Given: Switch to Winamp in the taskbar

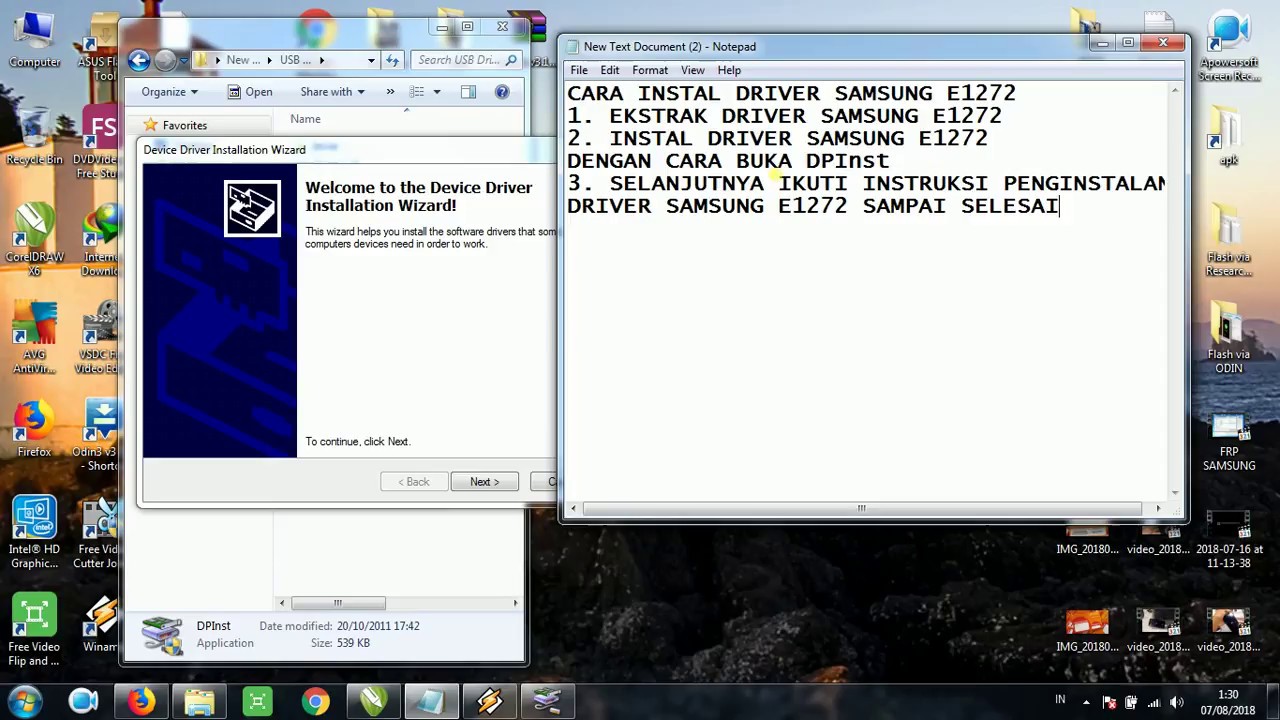Looking at the screenshot, I should pyautogui.click(x=490, y=702).
